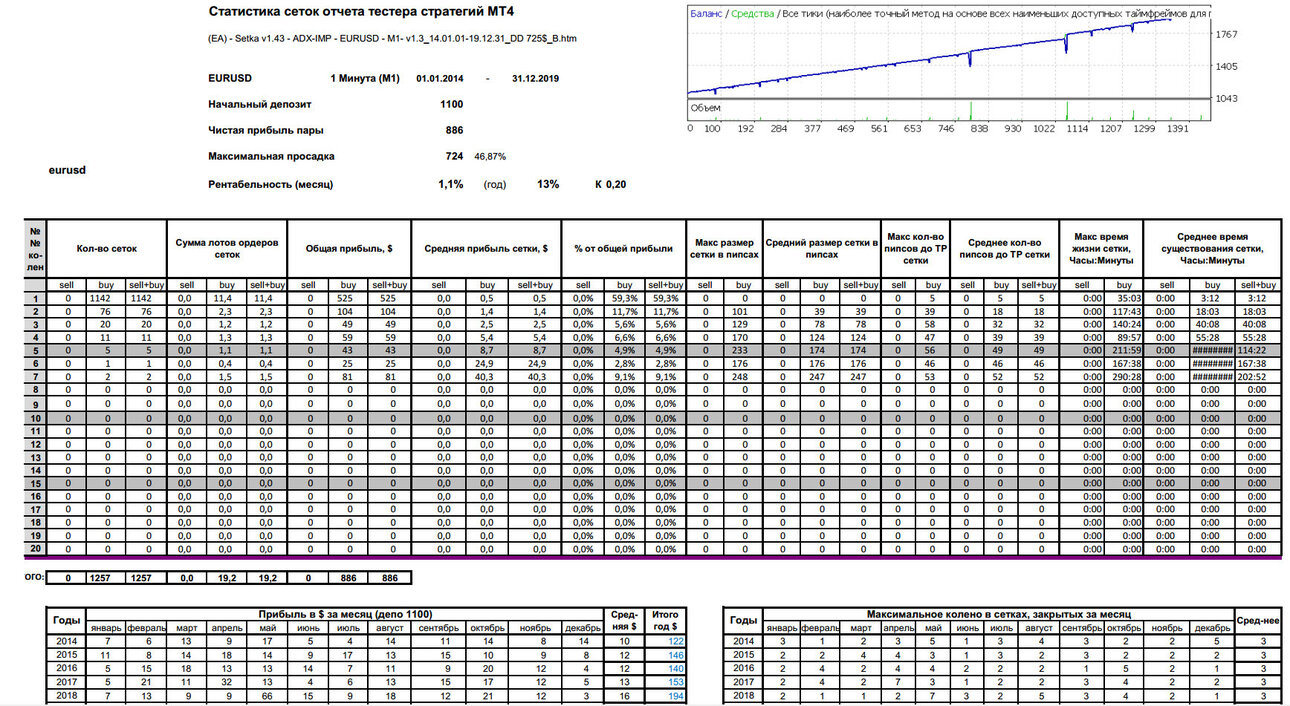Select the '202:52' average time cell in row 7
This screenshot has width=1290, height=706.
pyautogui.click(x=1258, y=377)
